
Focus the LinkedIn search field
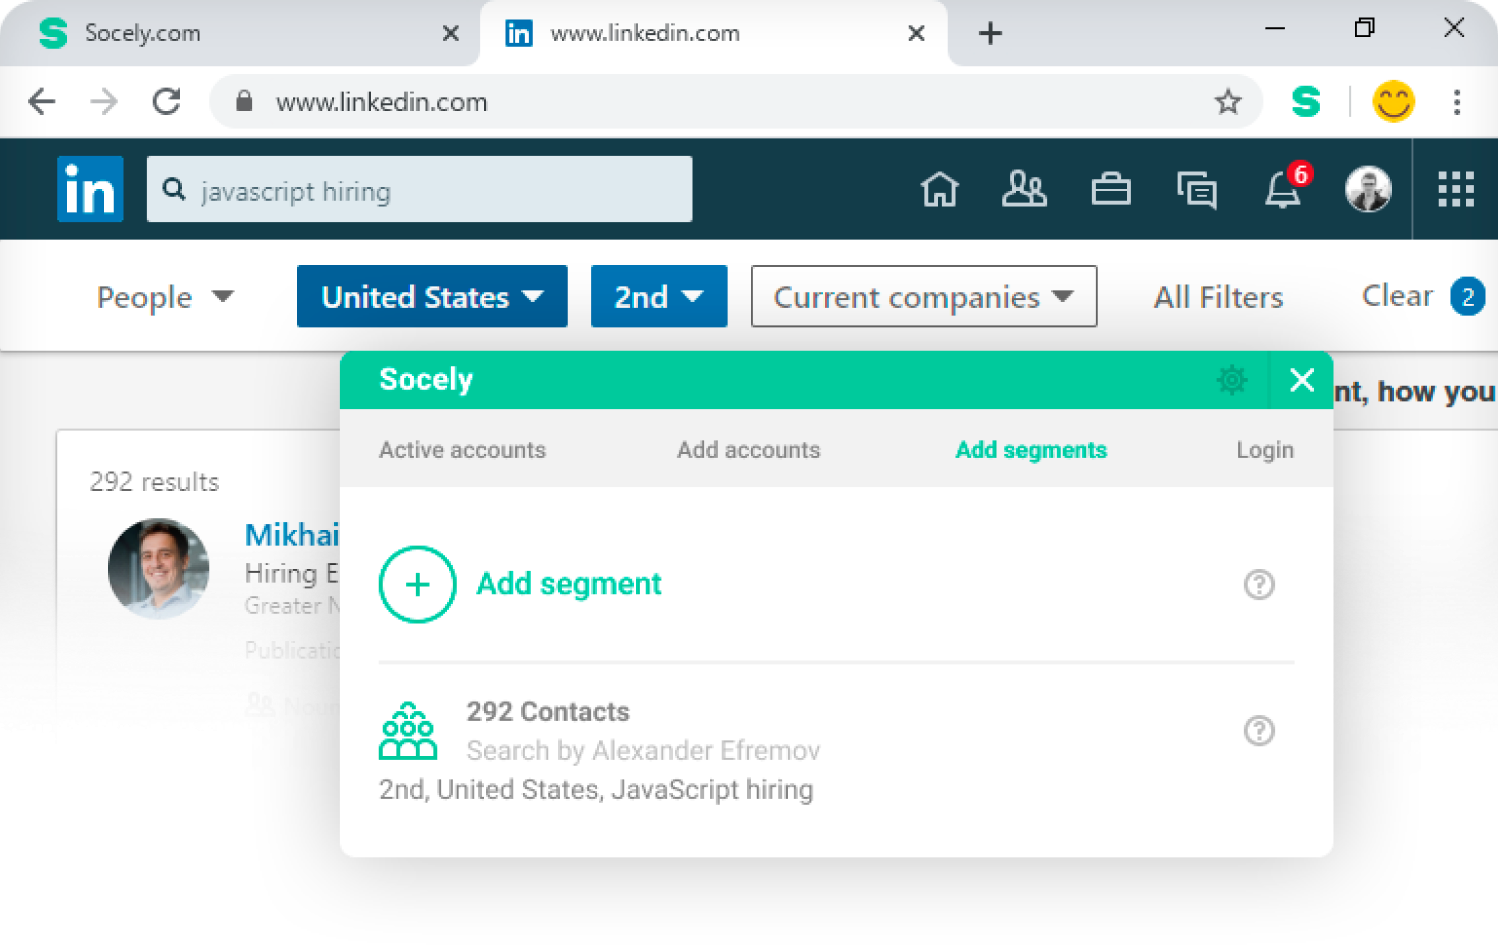(x=419, y=189)
